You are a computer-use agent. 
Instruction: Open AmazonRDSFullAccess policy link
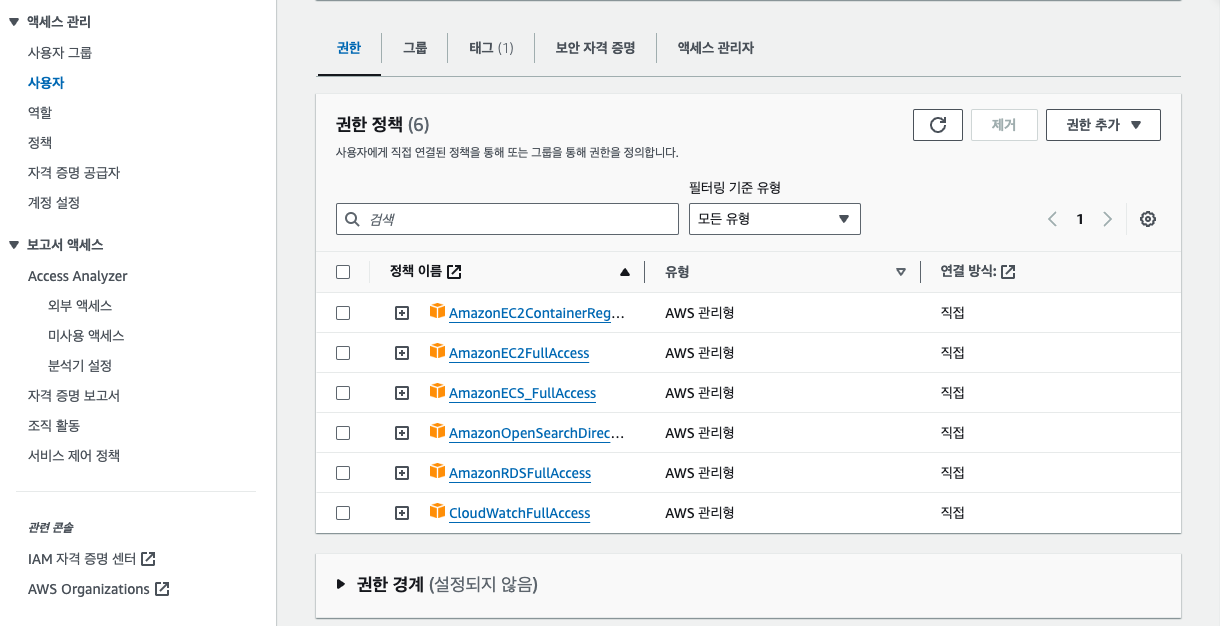pos(520,473)
